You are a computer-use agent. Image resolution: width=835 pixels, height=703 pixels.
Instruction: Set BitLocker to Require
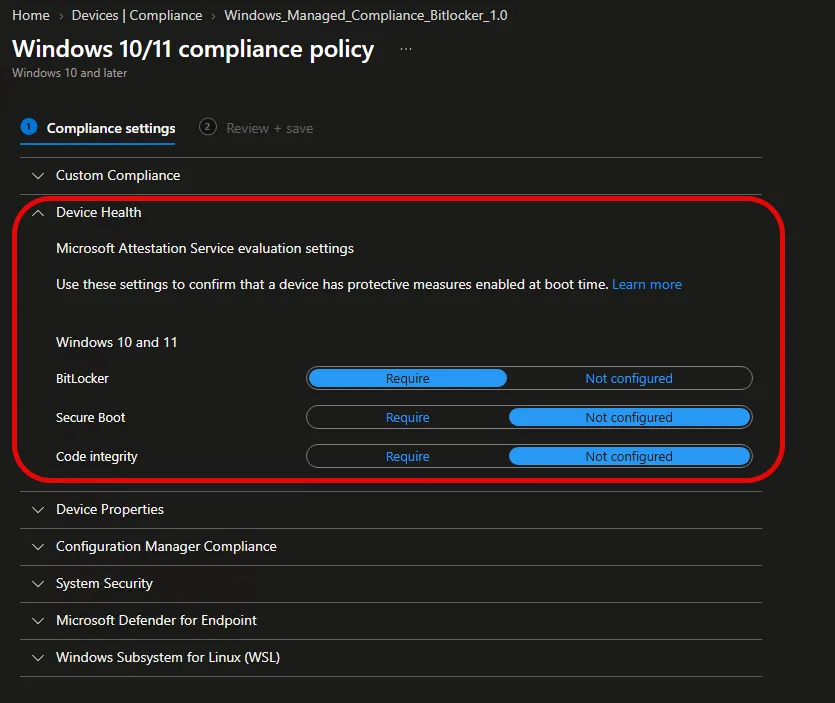407,379
